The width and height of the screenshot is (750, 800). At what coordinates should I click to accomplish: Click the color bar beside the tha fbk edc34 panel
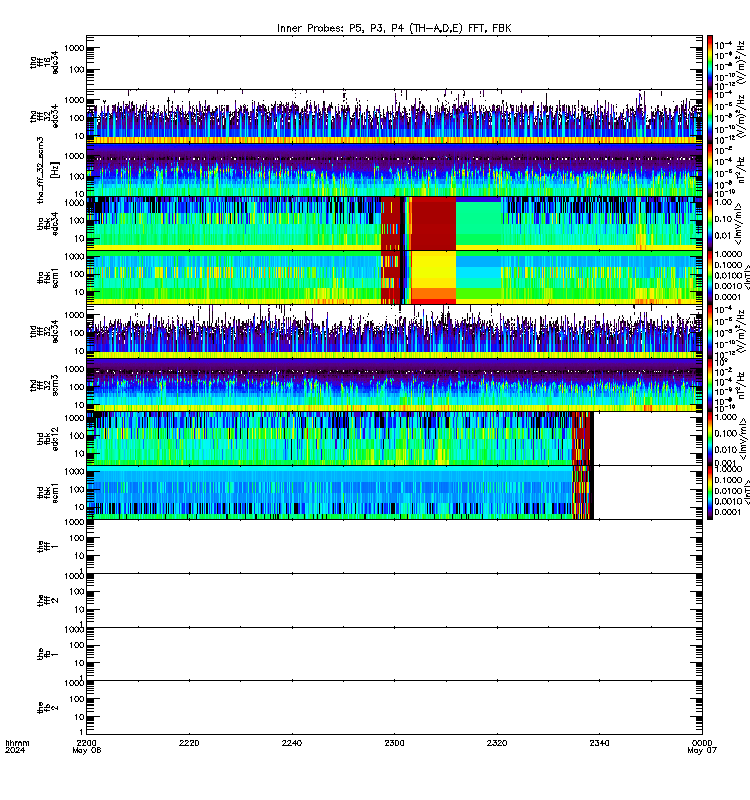coord(710,224)
